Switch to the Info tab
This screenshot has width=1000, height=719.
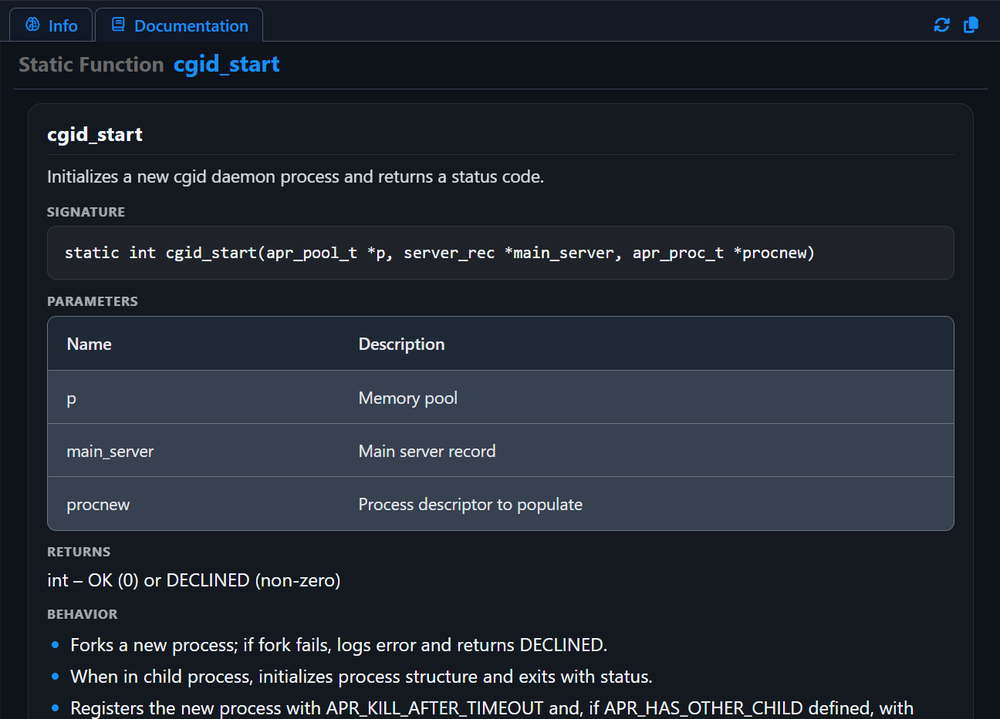(x=51, y=26)
